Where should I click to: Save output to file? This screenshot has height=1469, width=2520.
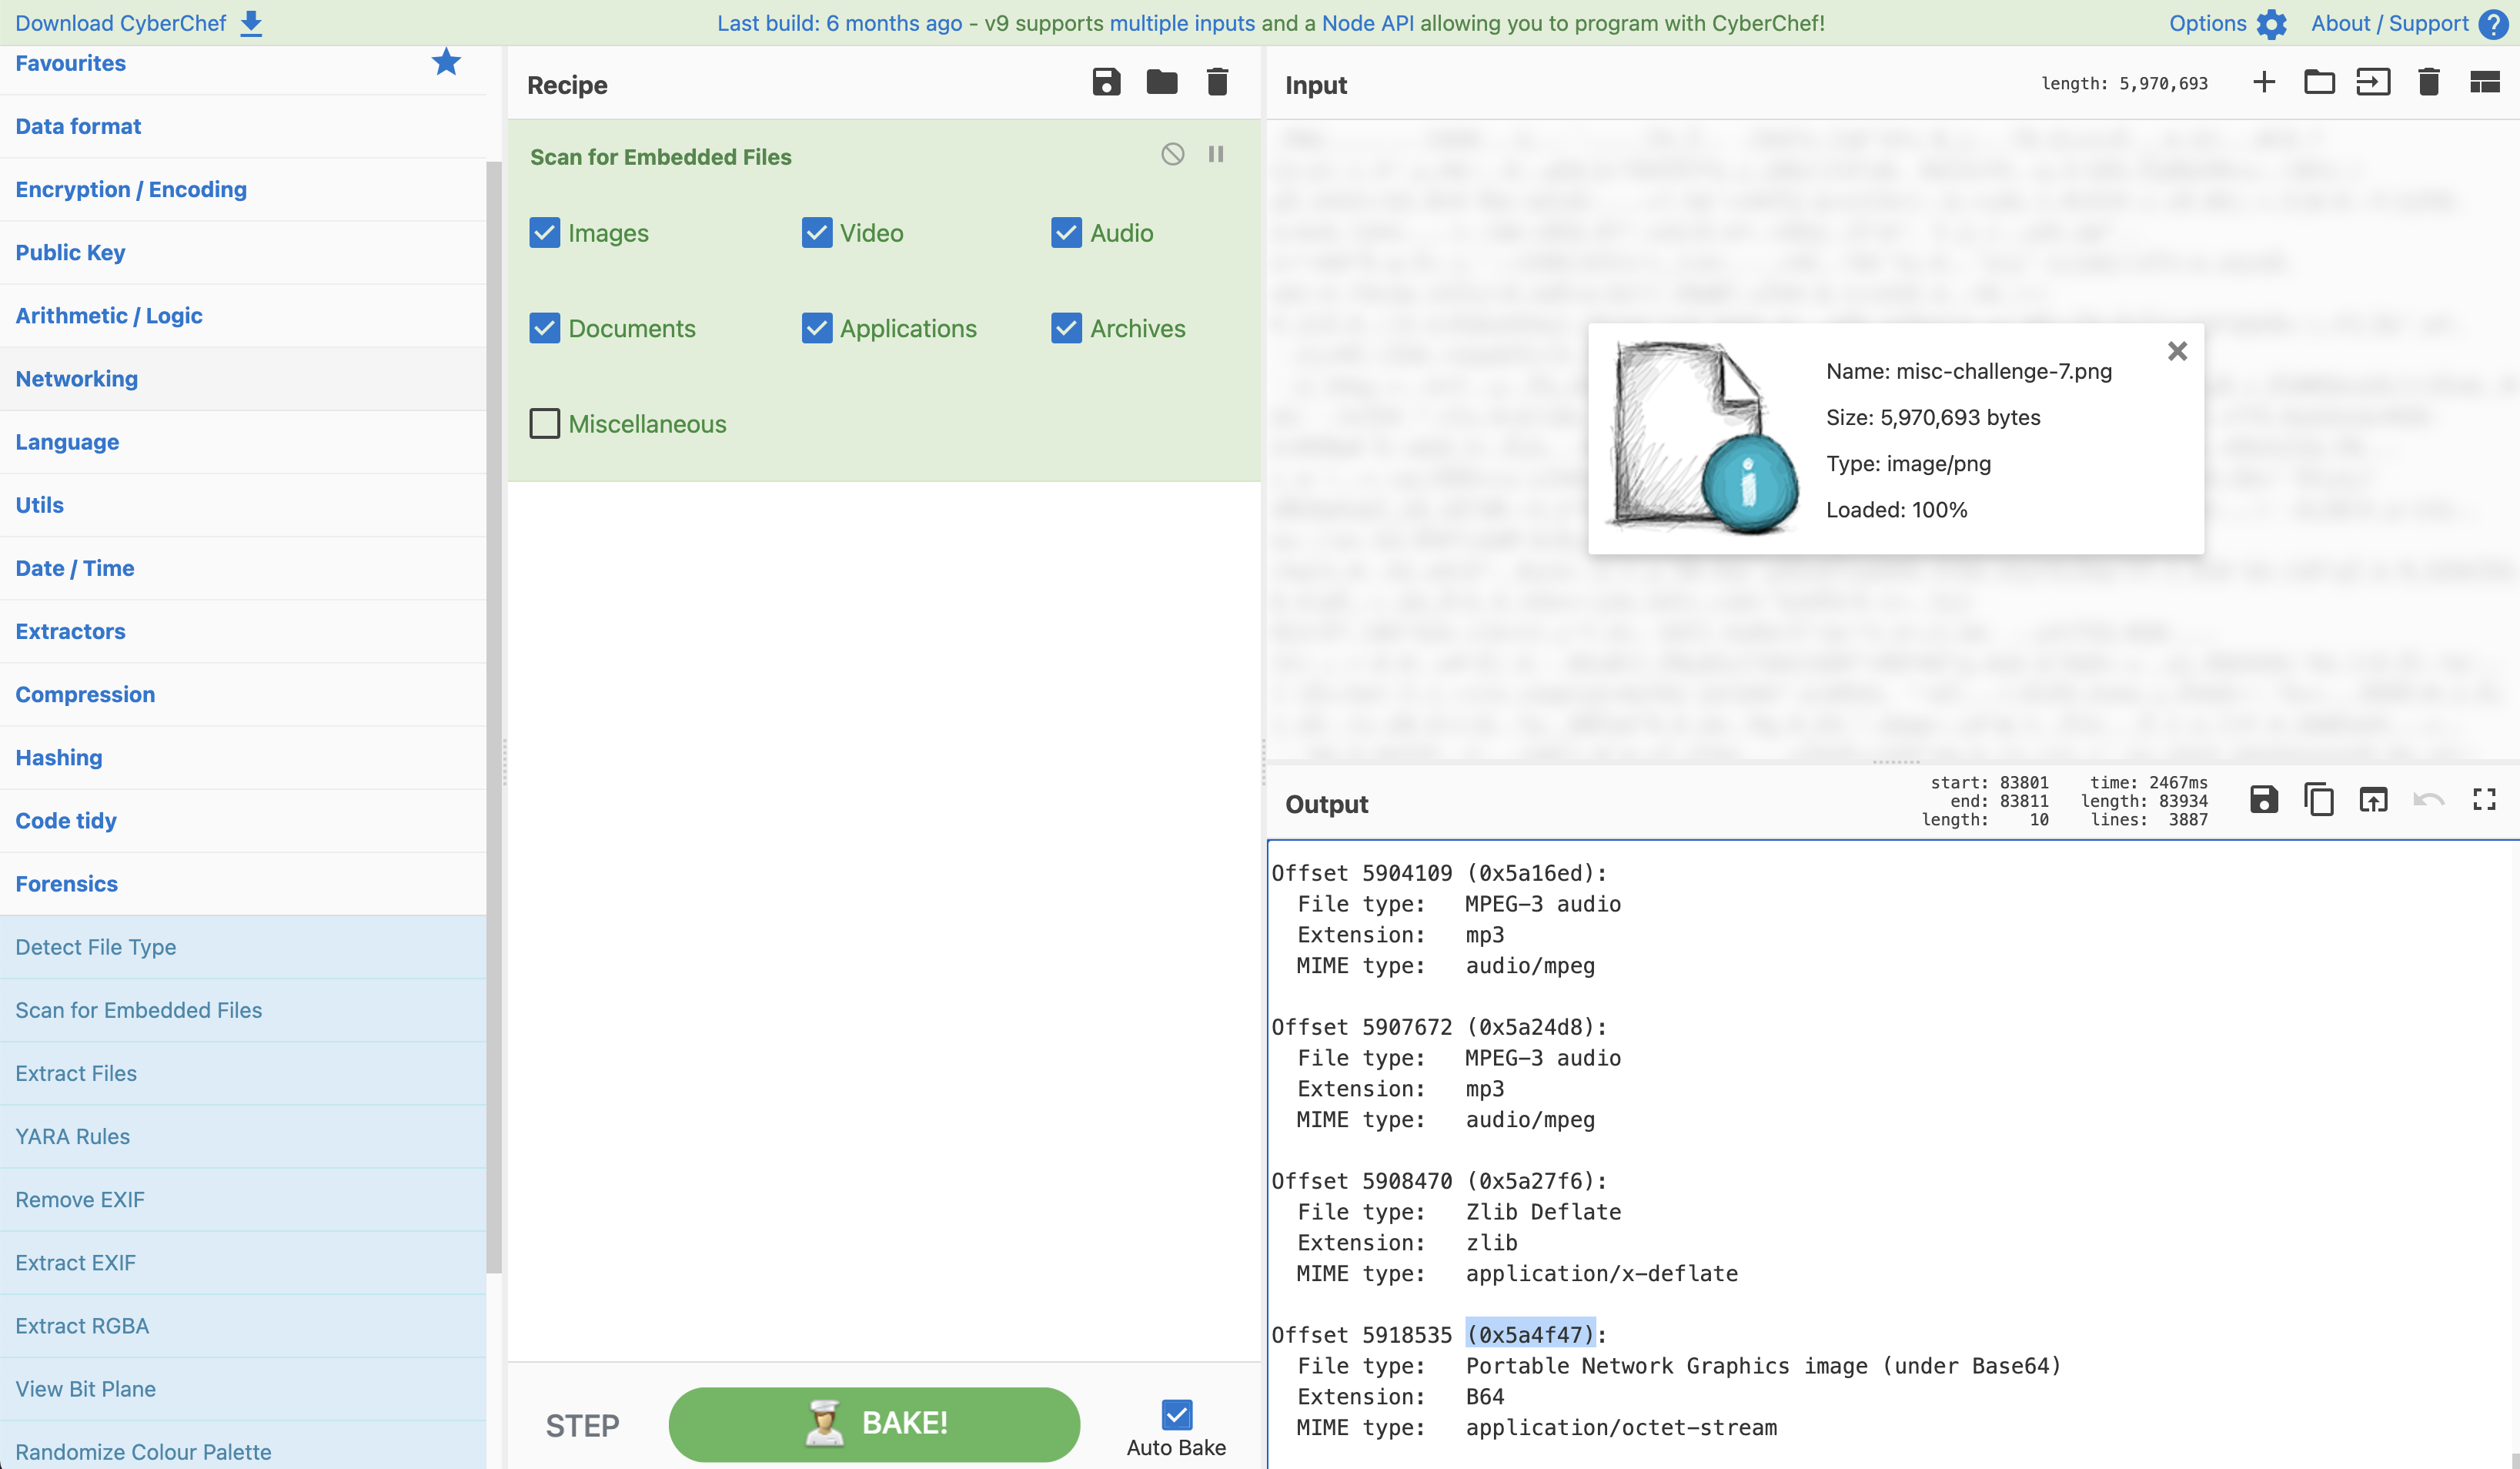point(2264,800)
